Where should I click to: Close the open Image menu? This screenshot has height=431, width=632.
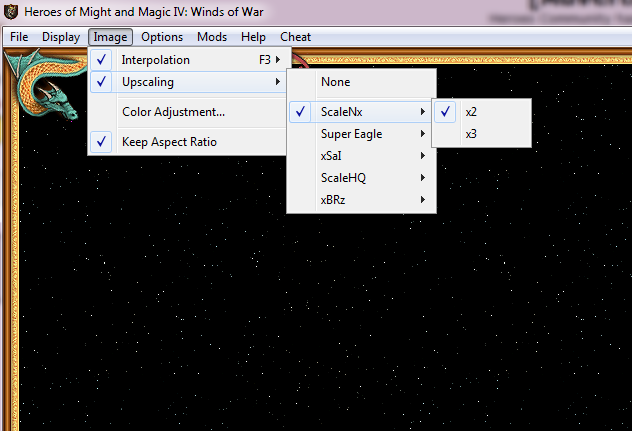pos(110,37)
